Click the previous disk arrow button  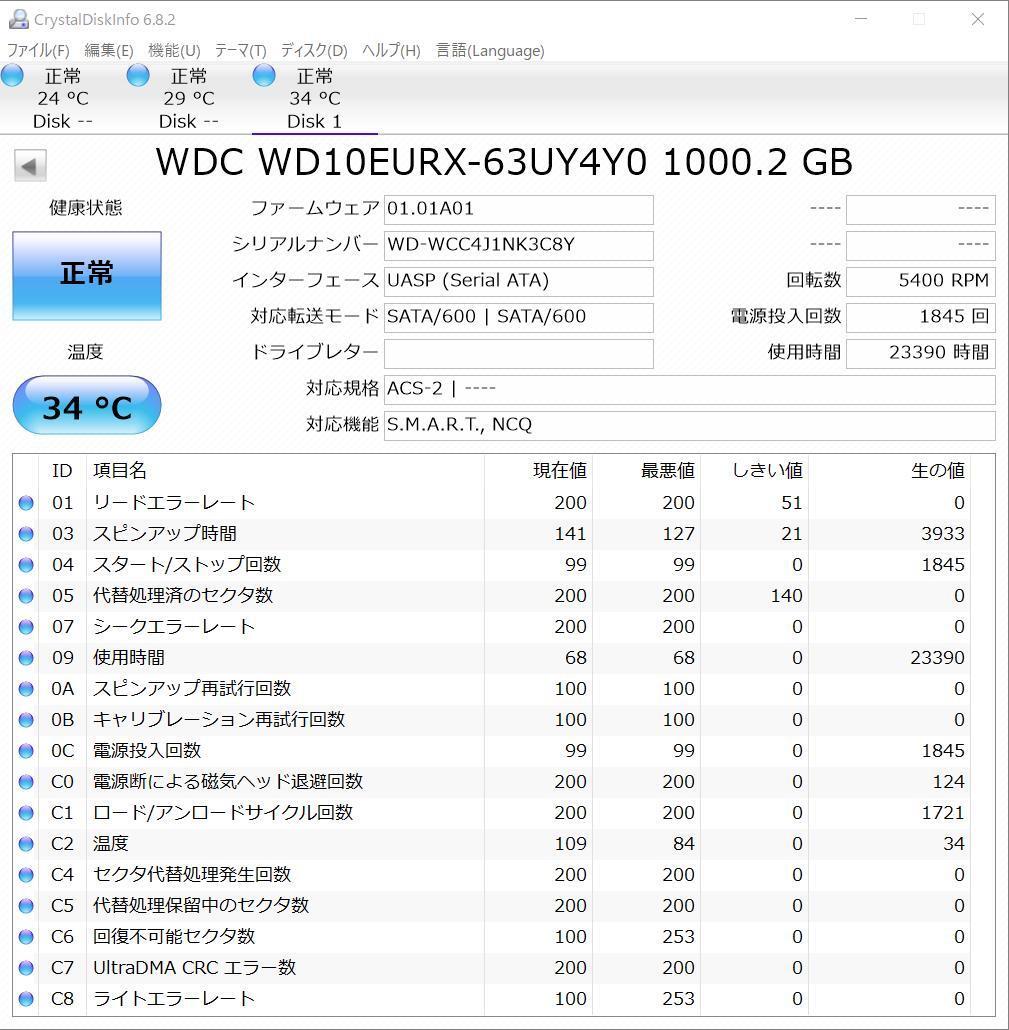[30, 166]
